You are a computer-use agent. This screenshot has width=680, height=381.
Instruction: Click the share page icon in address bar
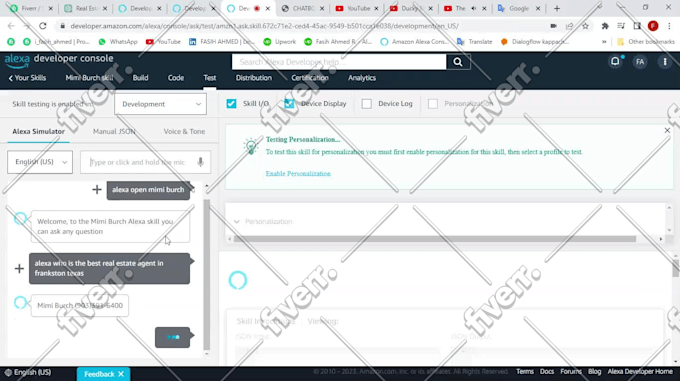569,26
